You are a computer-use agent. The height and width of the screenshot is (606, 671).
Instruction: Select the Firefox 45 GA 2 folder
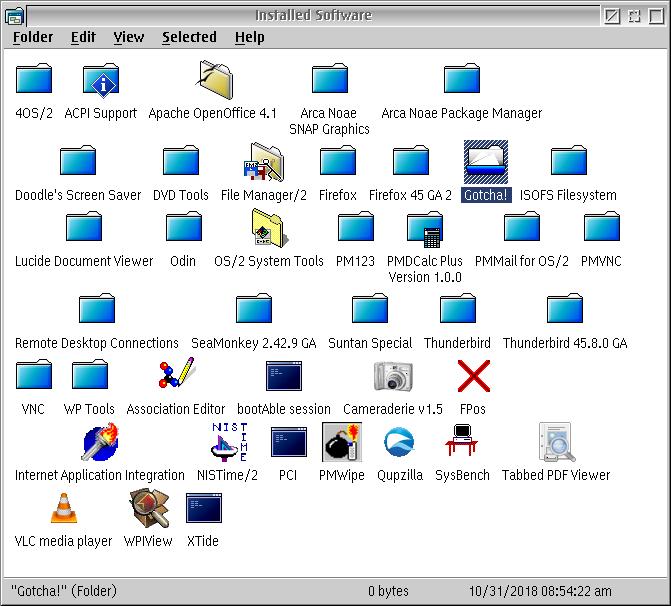(x=411, y=160)
